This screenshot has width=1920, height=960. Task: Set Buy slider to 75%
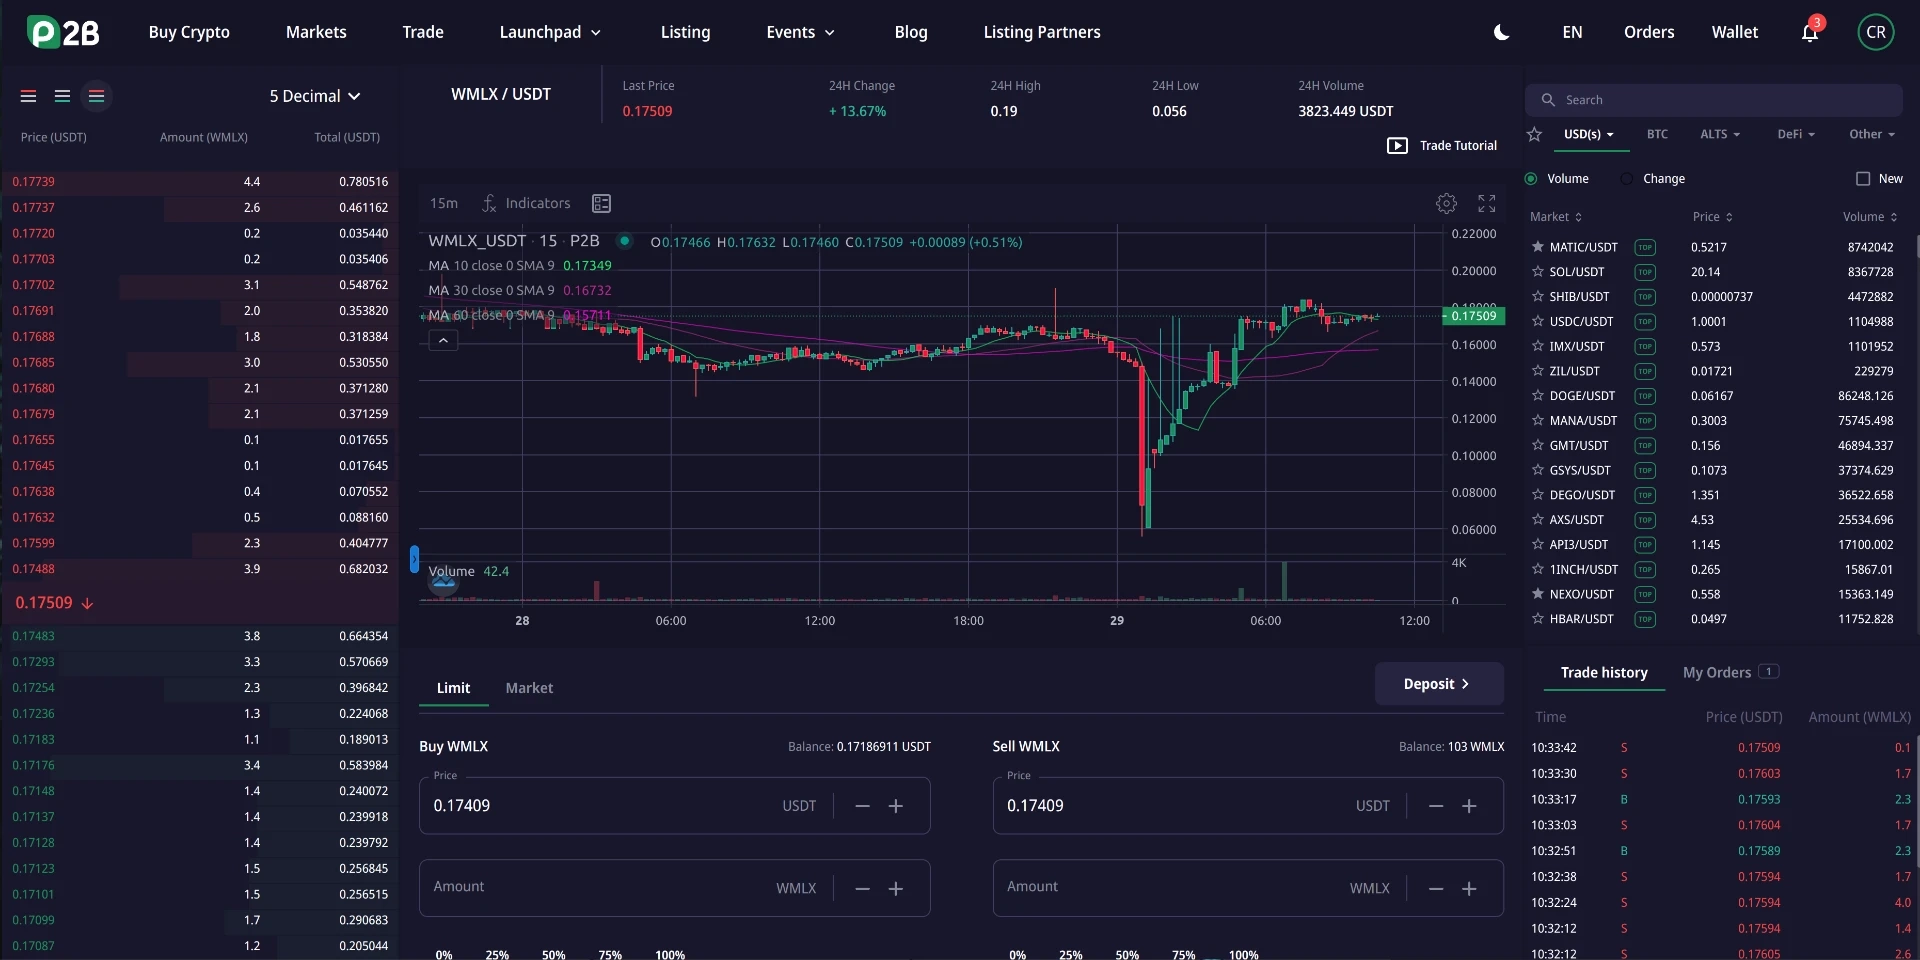point(610,955)
